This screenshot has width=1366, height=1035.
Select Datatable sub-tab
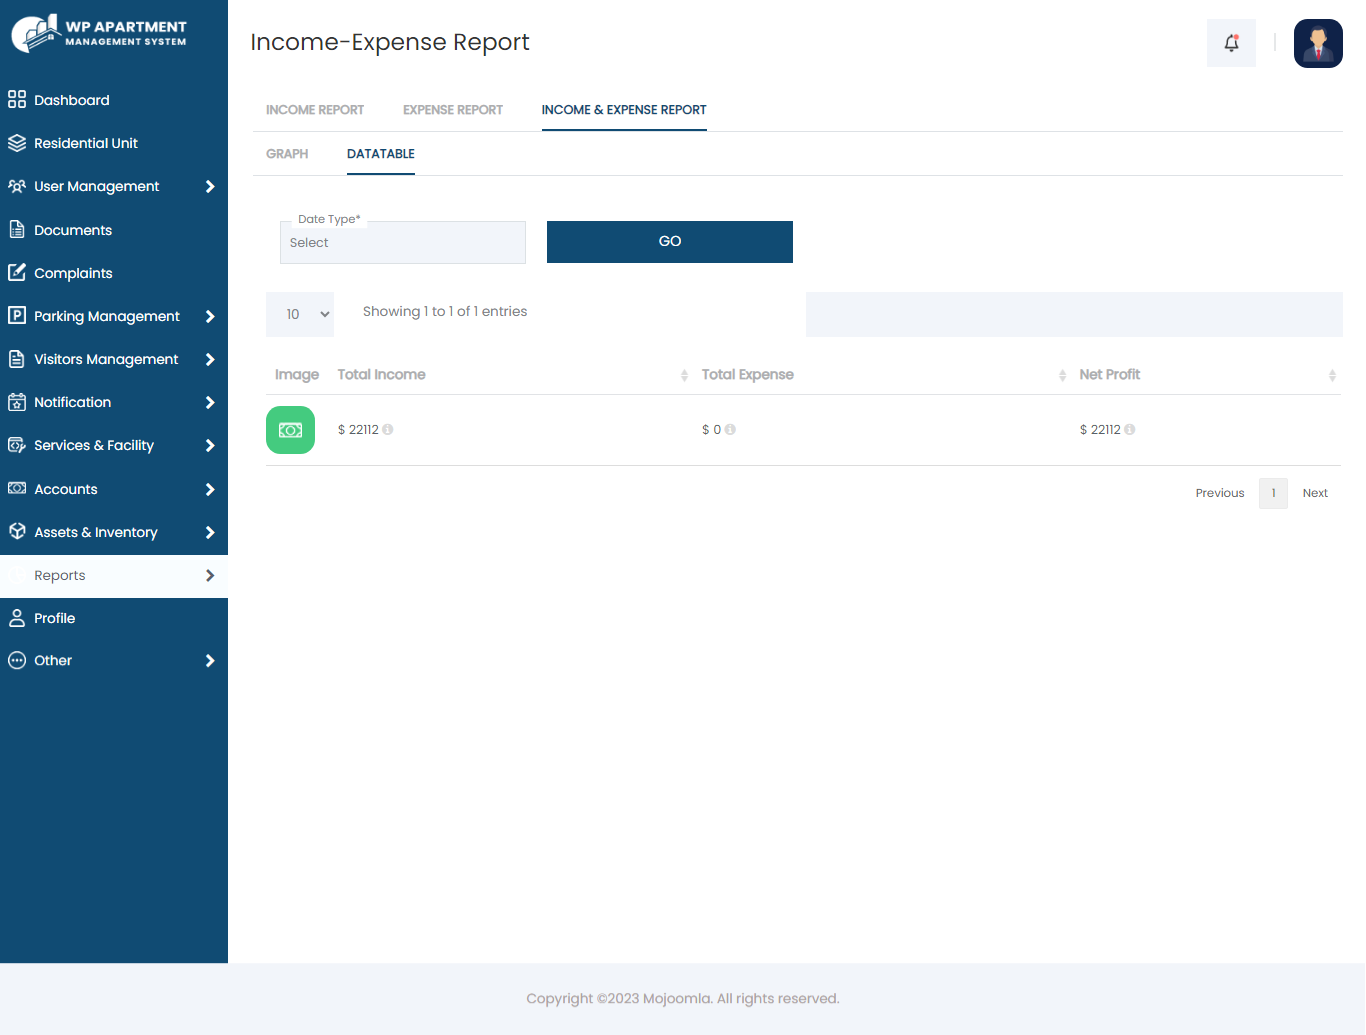pos(381,154)
